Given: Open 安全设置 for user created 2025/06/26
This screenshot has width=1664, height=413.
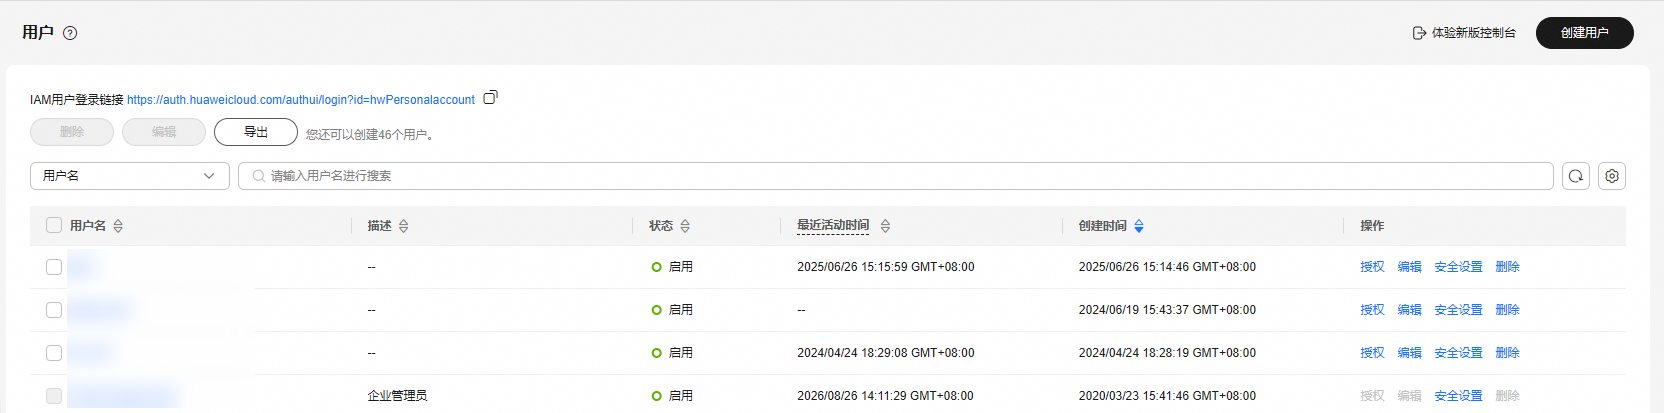Looking at the screenshot, I should pos(1458,267).
